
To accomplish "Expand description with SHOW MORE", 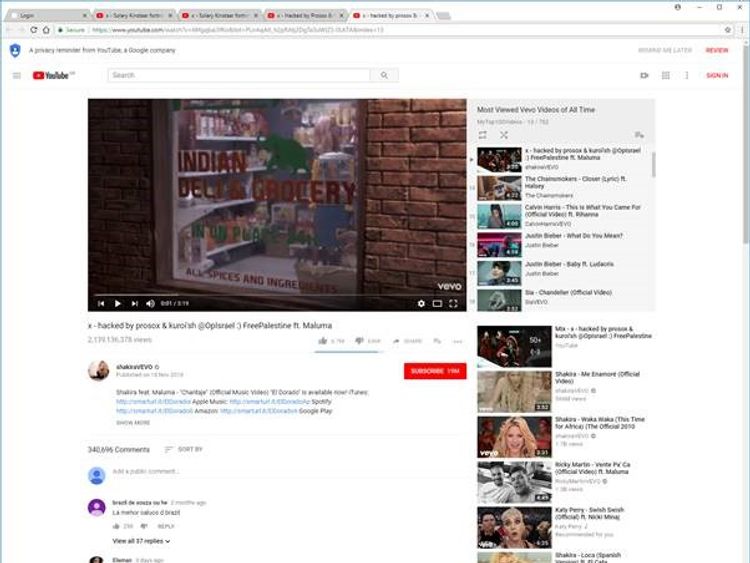I will pos(133,423).
